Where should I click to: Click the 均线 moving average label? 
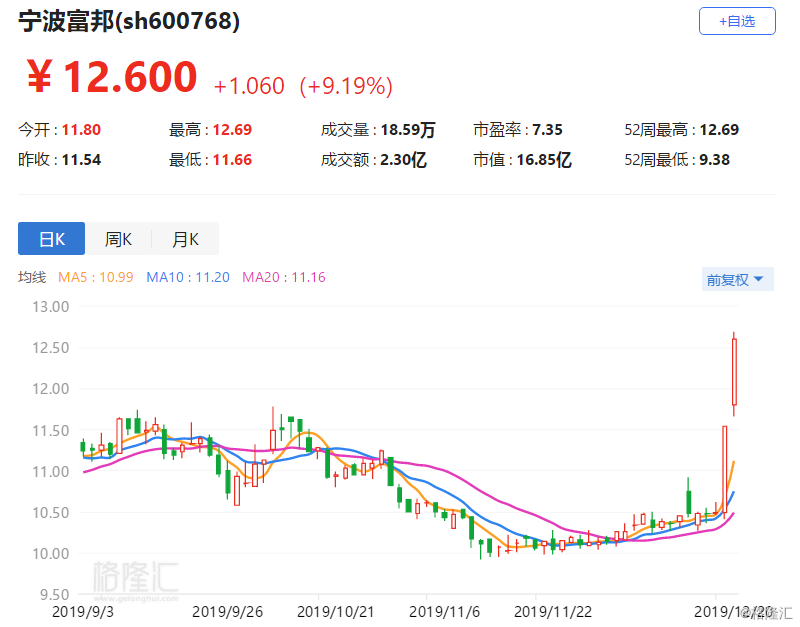click(x=32, y=277)
